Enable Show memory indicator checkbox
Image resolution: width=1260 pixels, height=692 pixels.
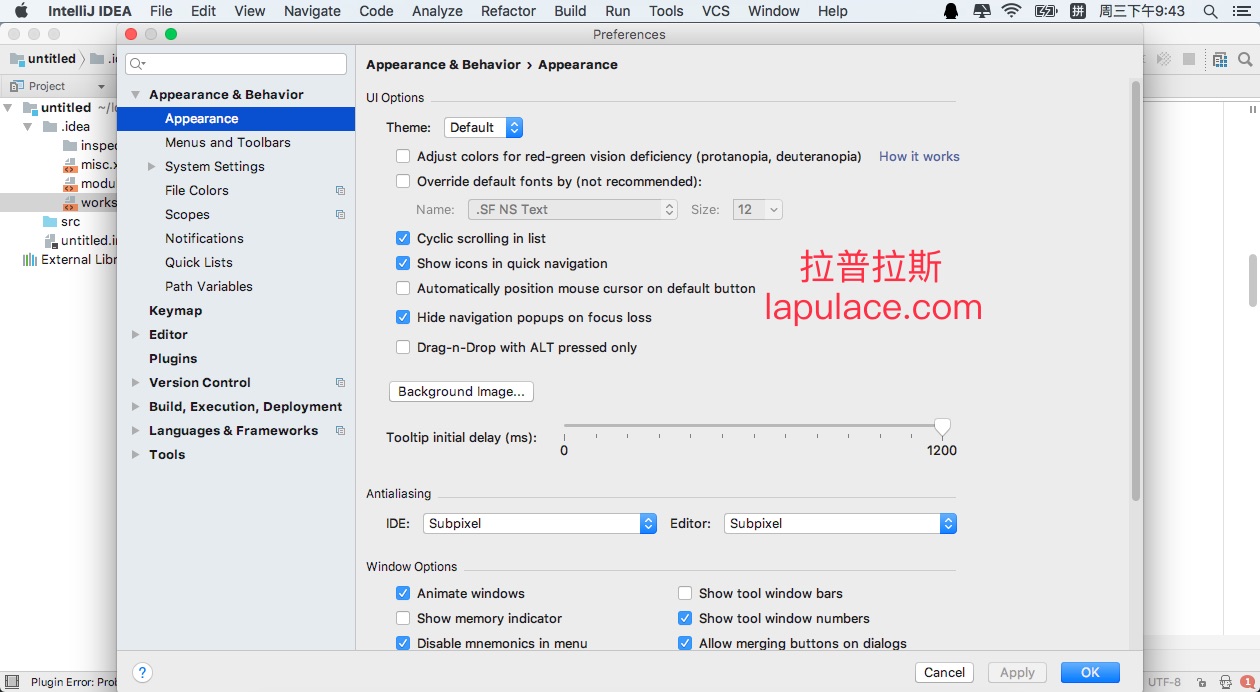(x=403, y=618)
